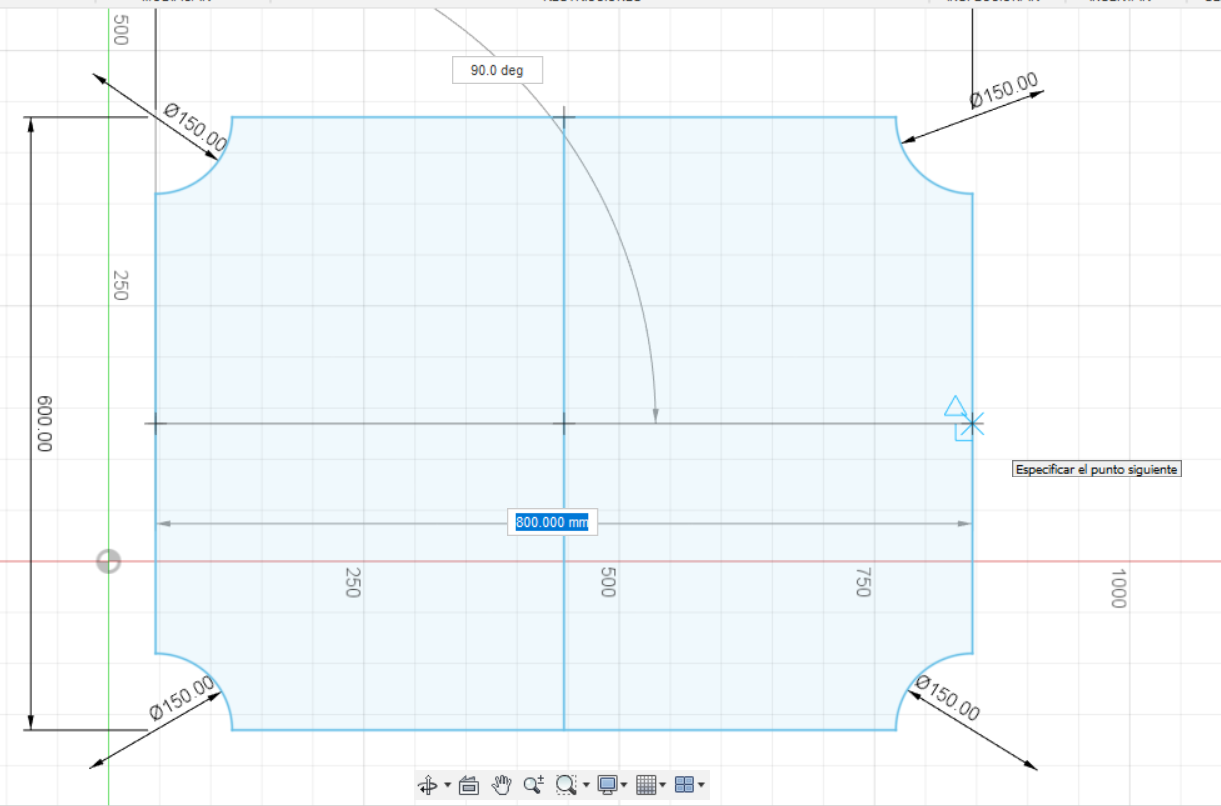Activate the Pan hand tool
This screenshot has height=806, width=1221.
click(501, 785)
